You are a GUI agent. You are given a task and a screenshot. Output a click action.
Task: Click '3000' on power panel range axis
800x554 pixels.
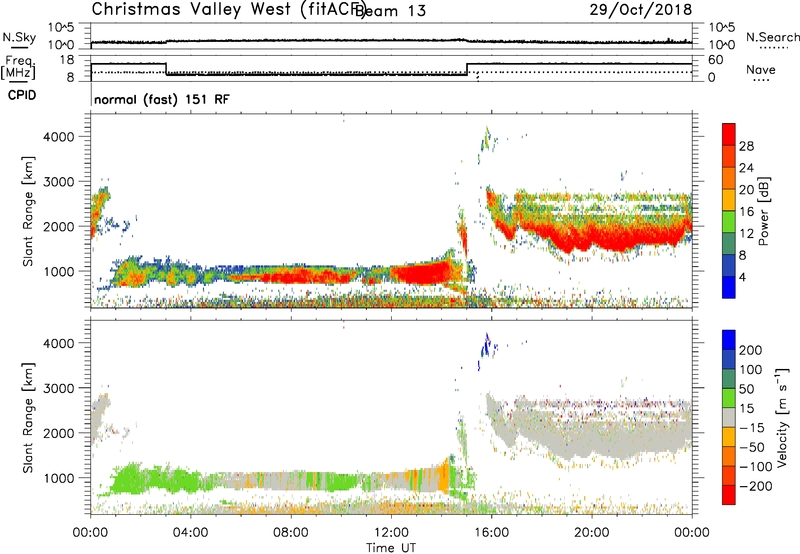[x=58, y=182]
